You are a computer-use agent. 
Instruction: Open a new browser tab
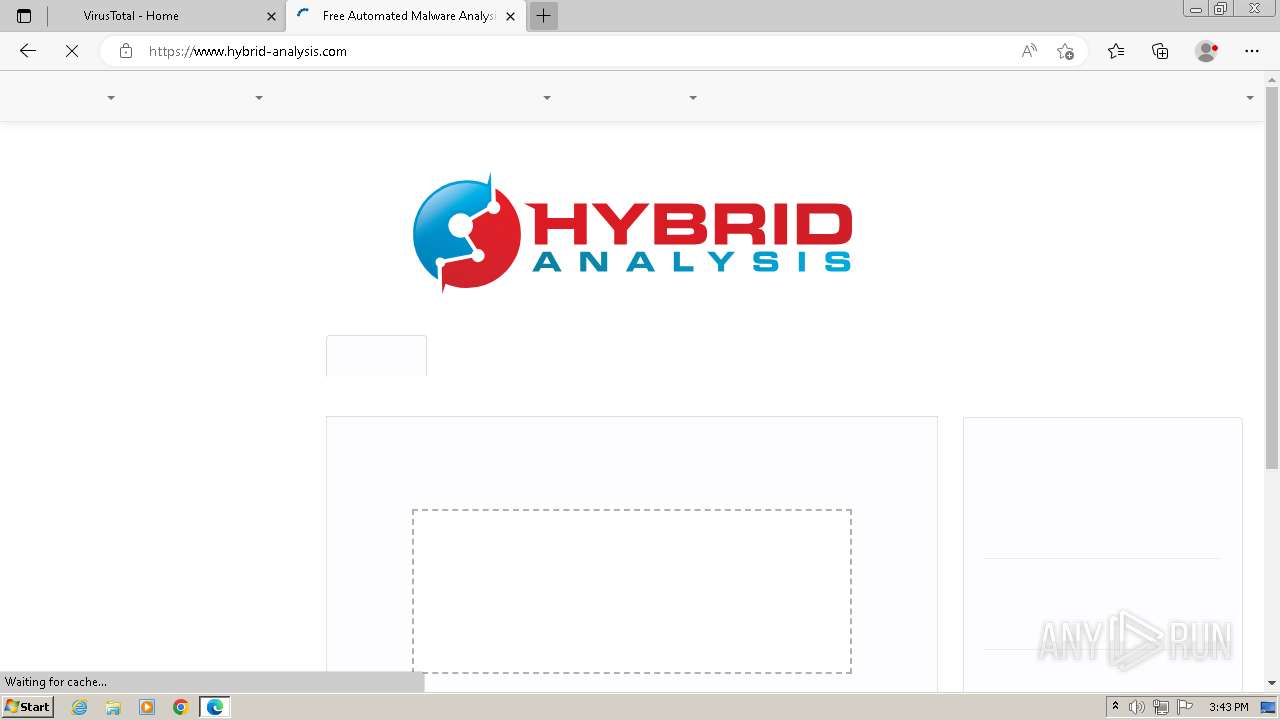click(543, 16)
